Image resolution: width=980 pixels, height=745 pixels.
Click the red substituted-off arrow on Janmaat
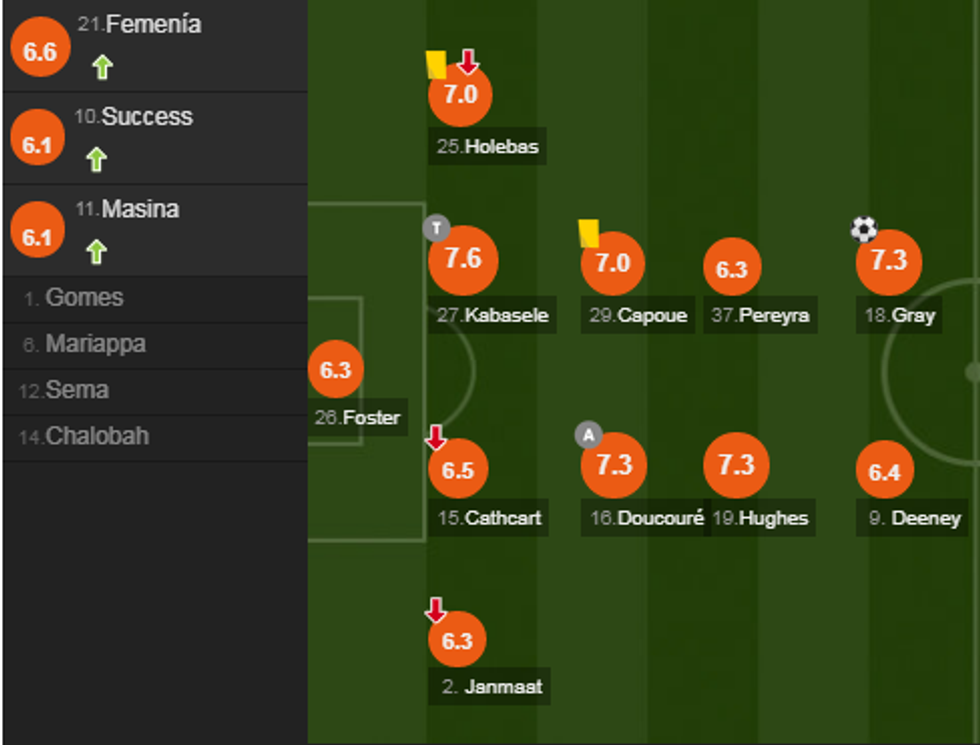pos(436,610)
